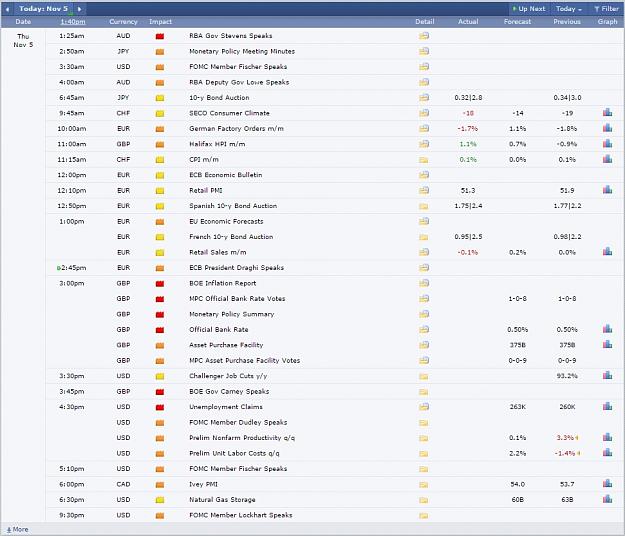This screenshot has height=536, width=625.
Task: Open detail folder for SECO Consumer Climate
Action: pyautogui.click(x=424, y=113)
